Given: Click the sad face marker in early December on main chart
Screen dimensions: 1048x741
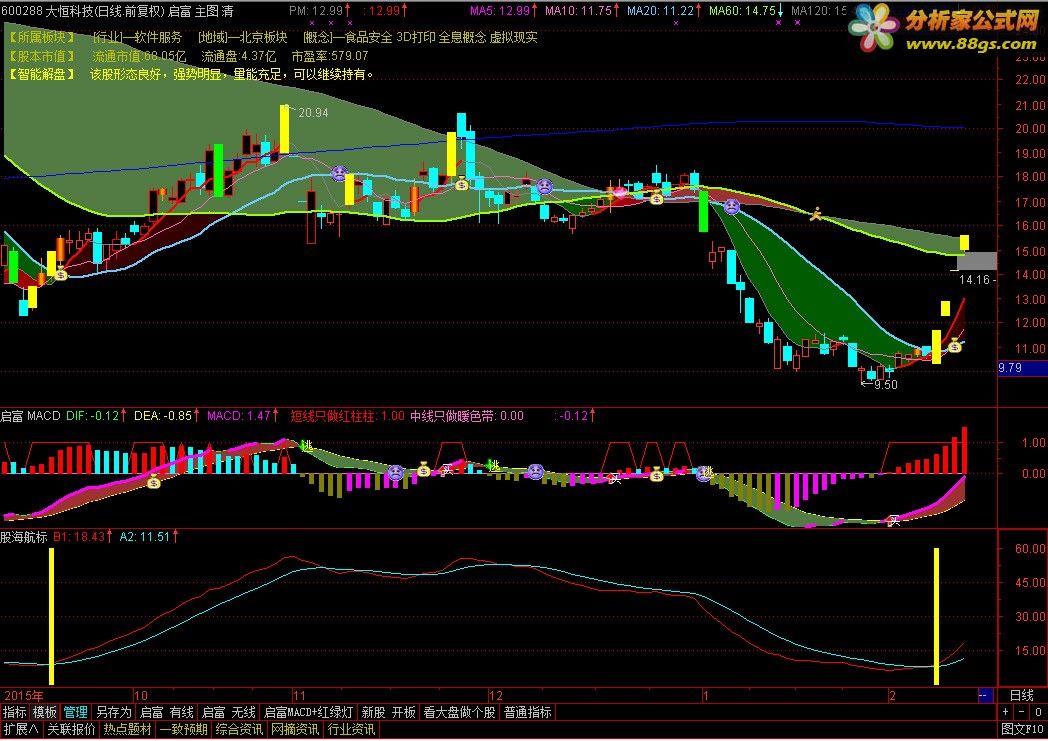Looking at the screenshot, I should coord(545,186).
